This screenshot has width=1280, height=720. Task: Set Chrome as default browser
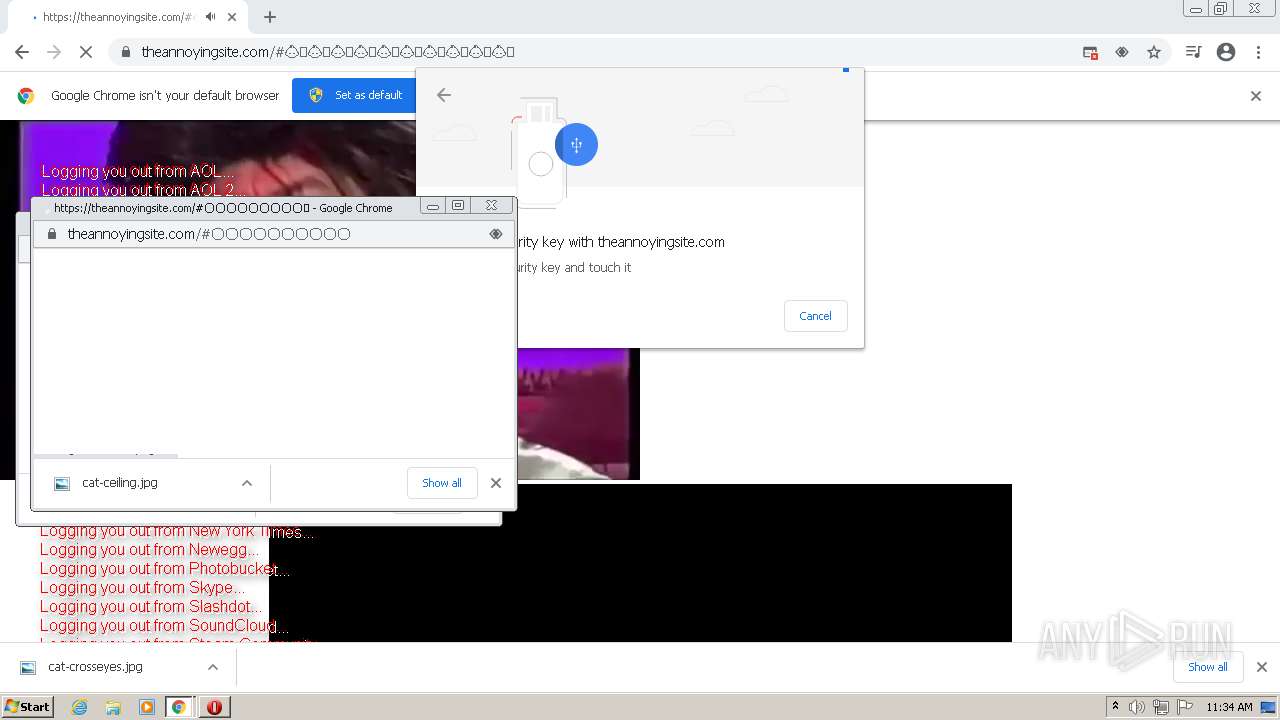pos(354,95)
